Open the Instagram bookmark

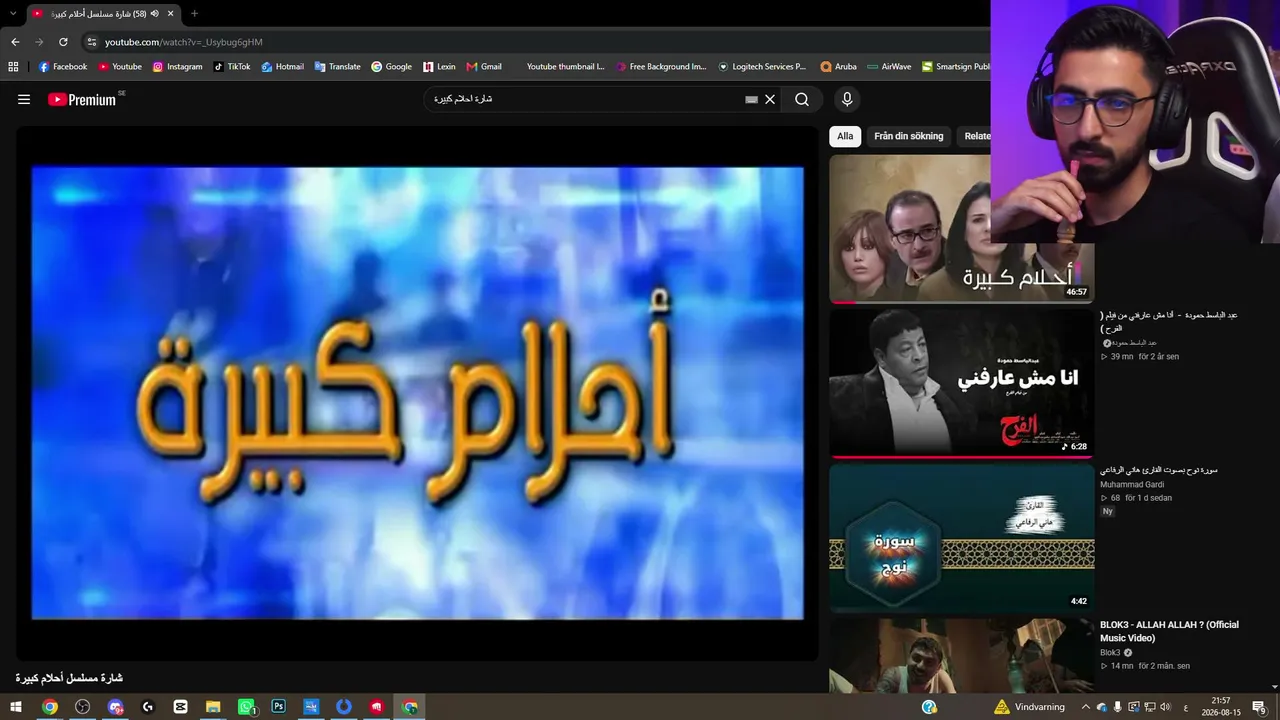point(177,67)
